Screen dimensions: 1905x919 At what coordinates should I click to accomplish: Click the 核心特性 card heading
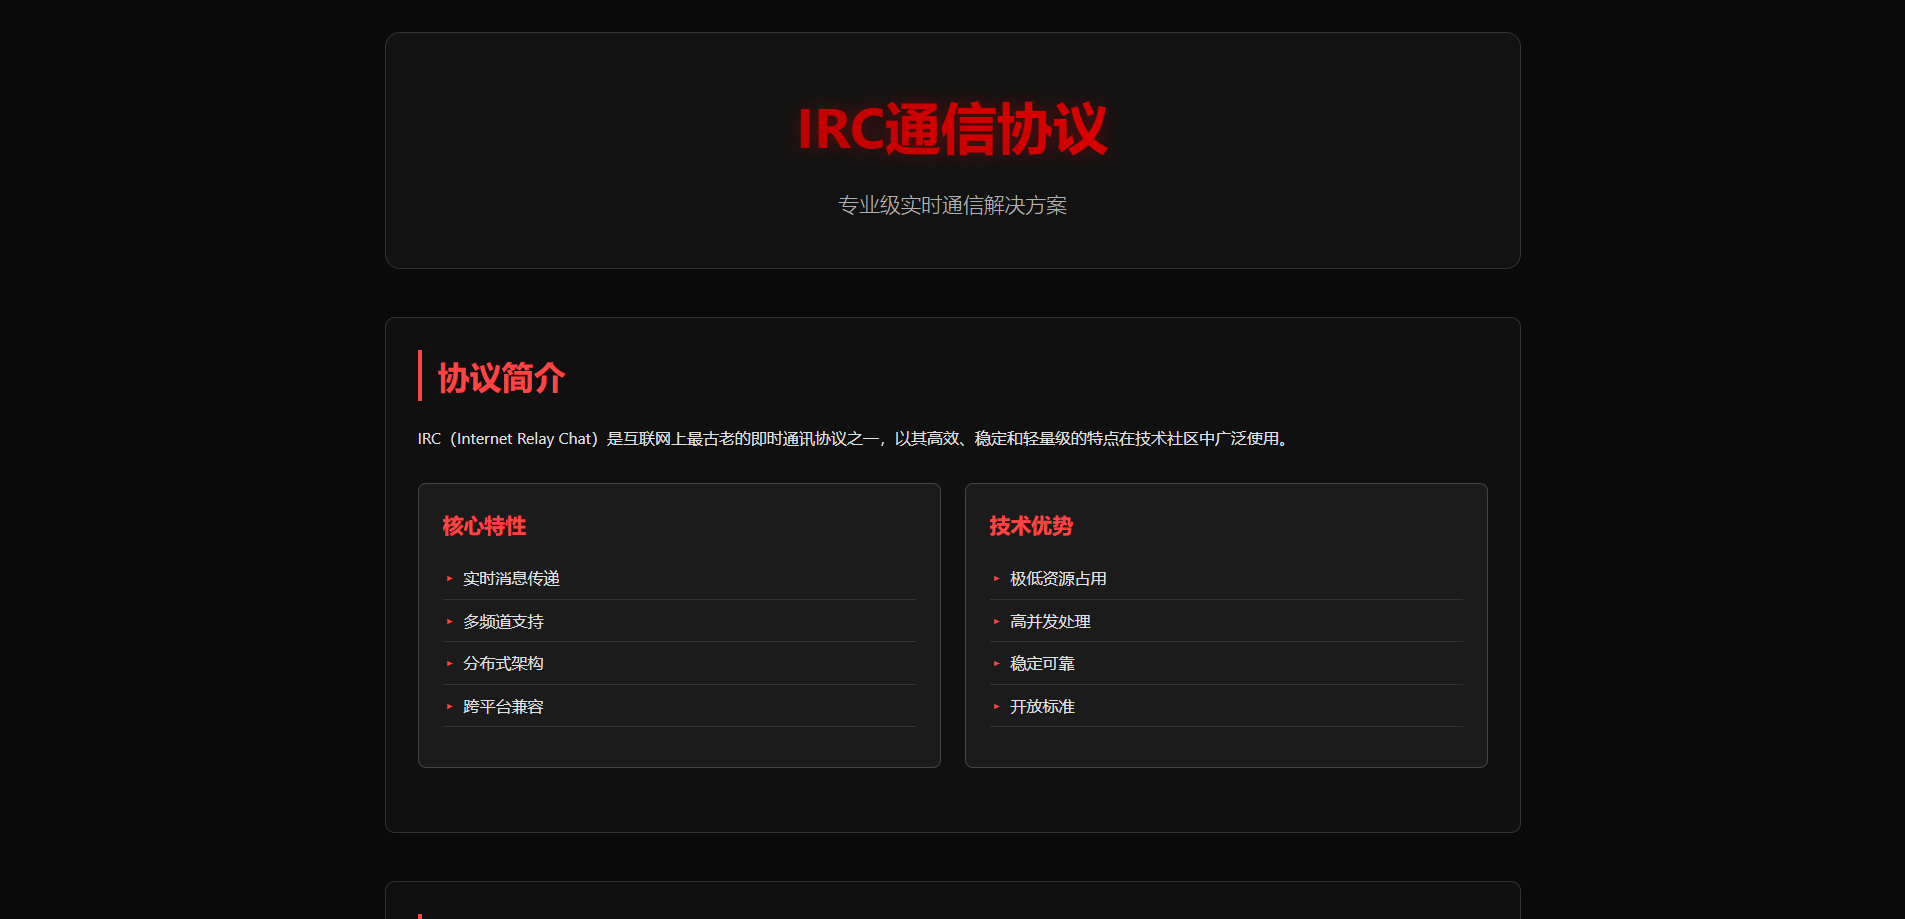[484, 526]
